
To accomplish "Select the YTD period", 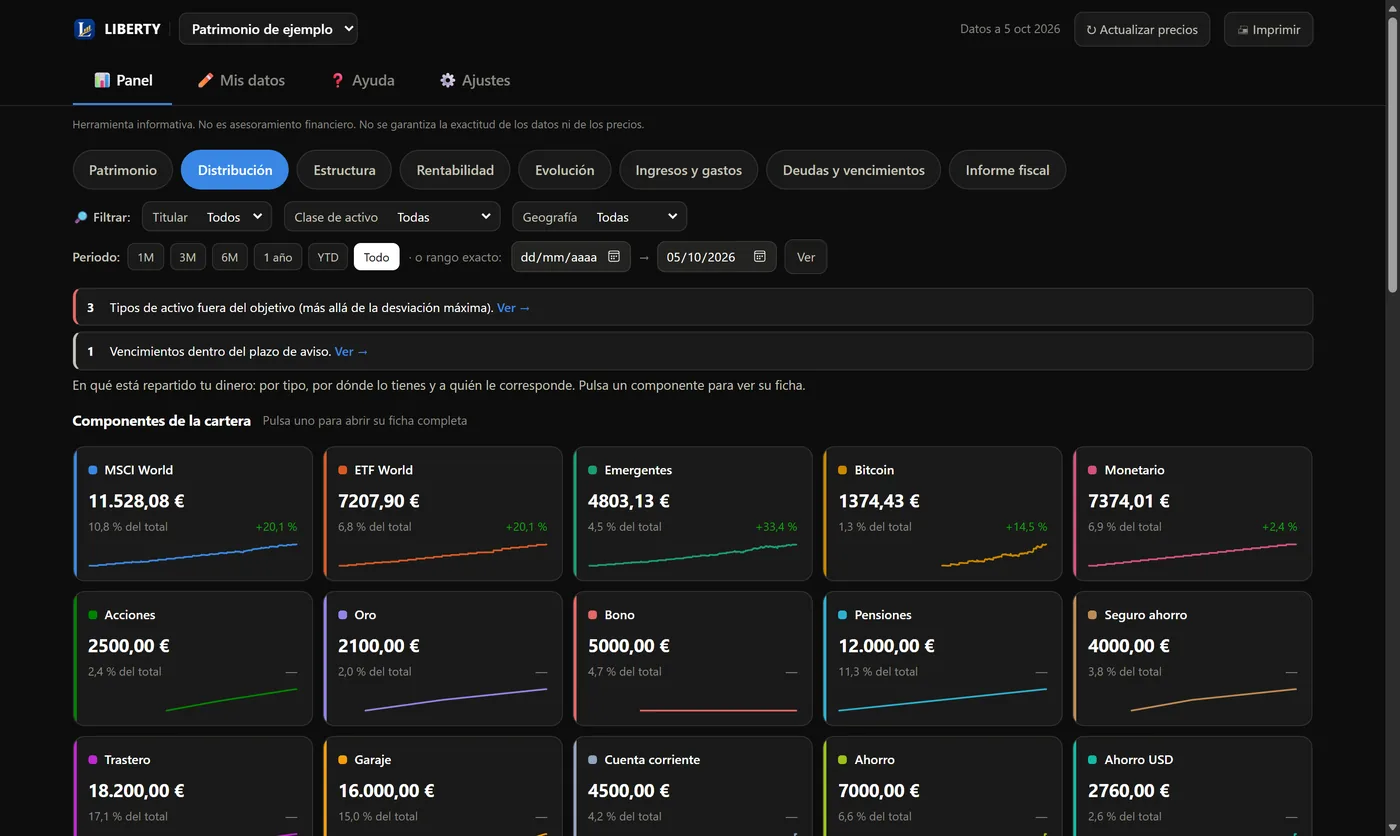I will coord(327,257).
